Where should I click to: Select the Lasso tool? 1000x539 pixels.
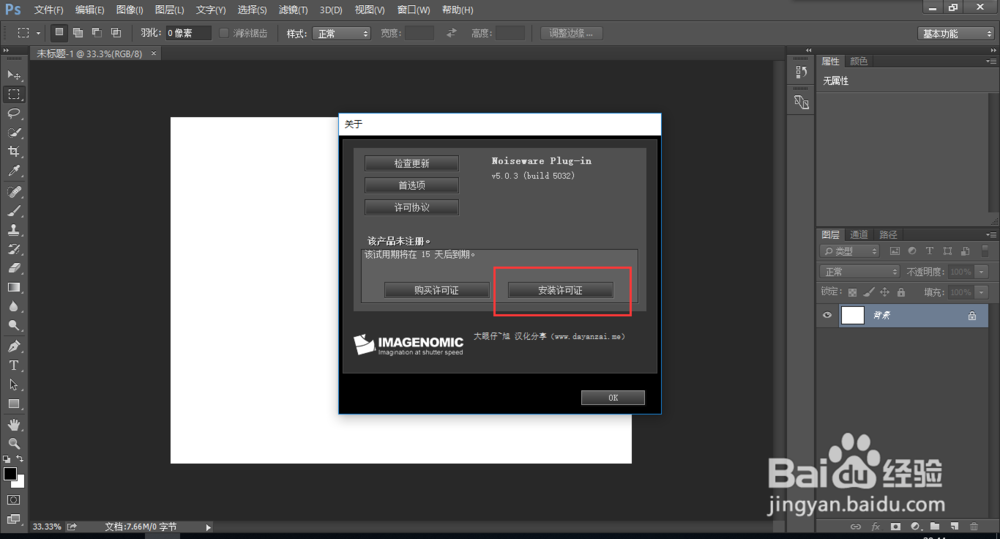[13, 114]
